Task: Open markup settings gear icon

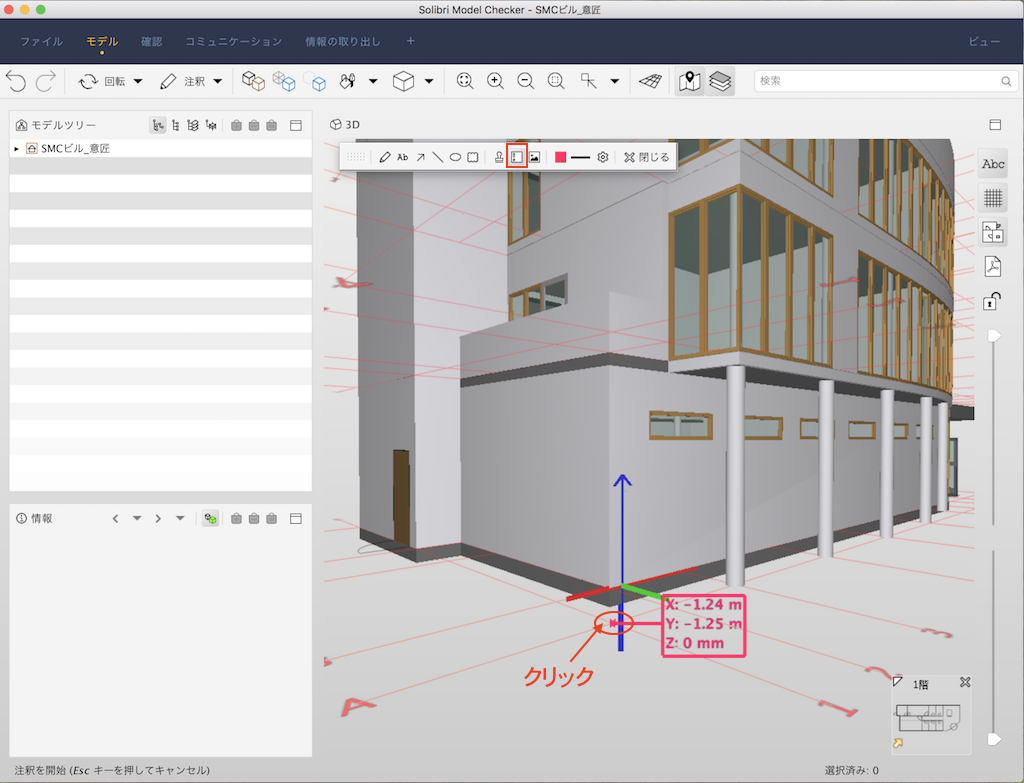Action: click(603, 157)
